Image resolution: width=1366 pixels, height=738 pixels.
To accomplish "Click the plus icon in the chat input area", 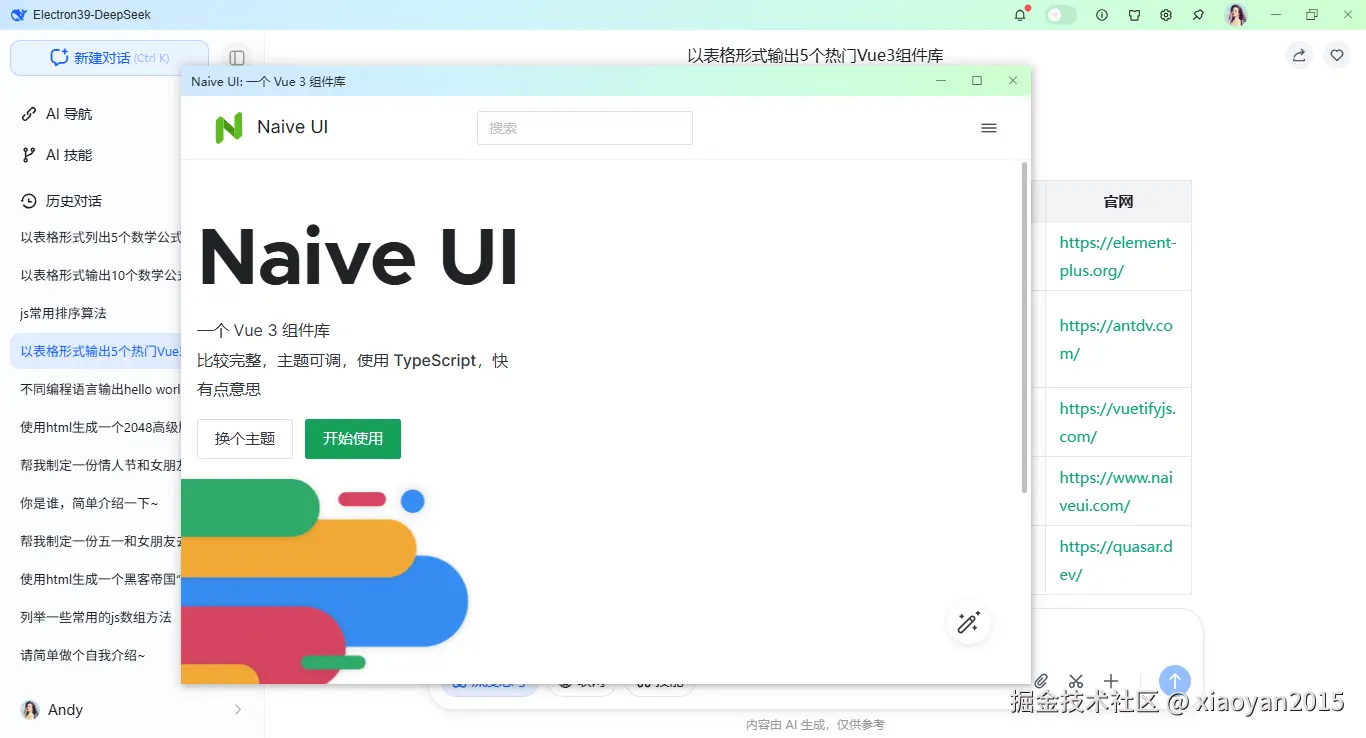I will 1110,681.
